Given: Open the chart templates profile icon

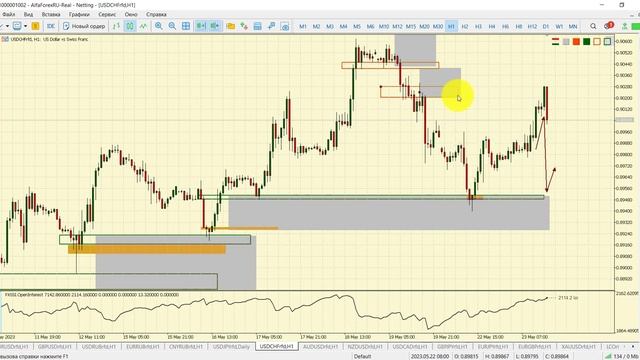Looking at the screenshot, I should point(17,26).
